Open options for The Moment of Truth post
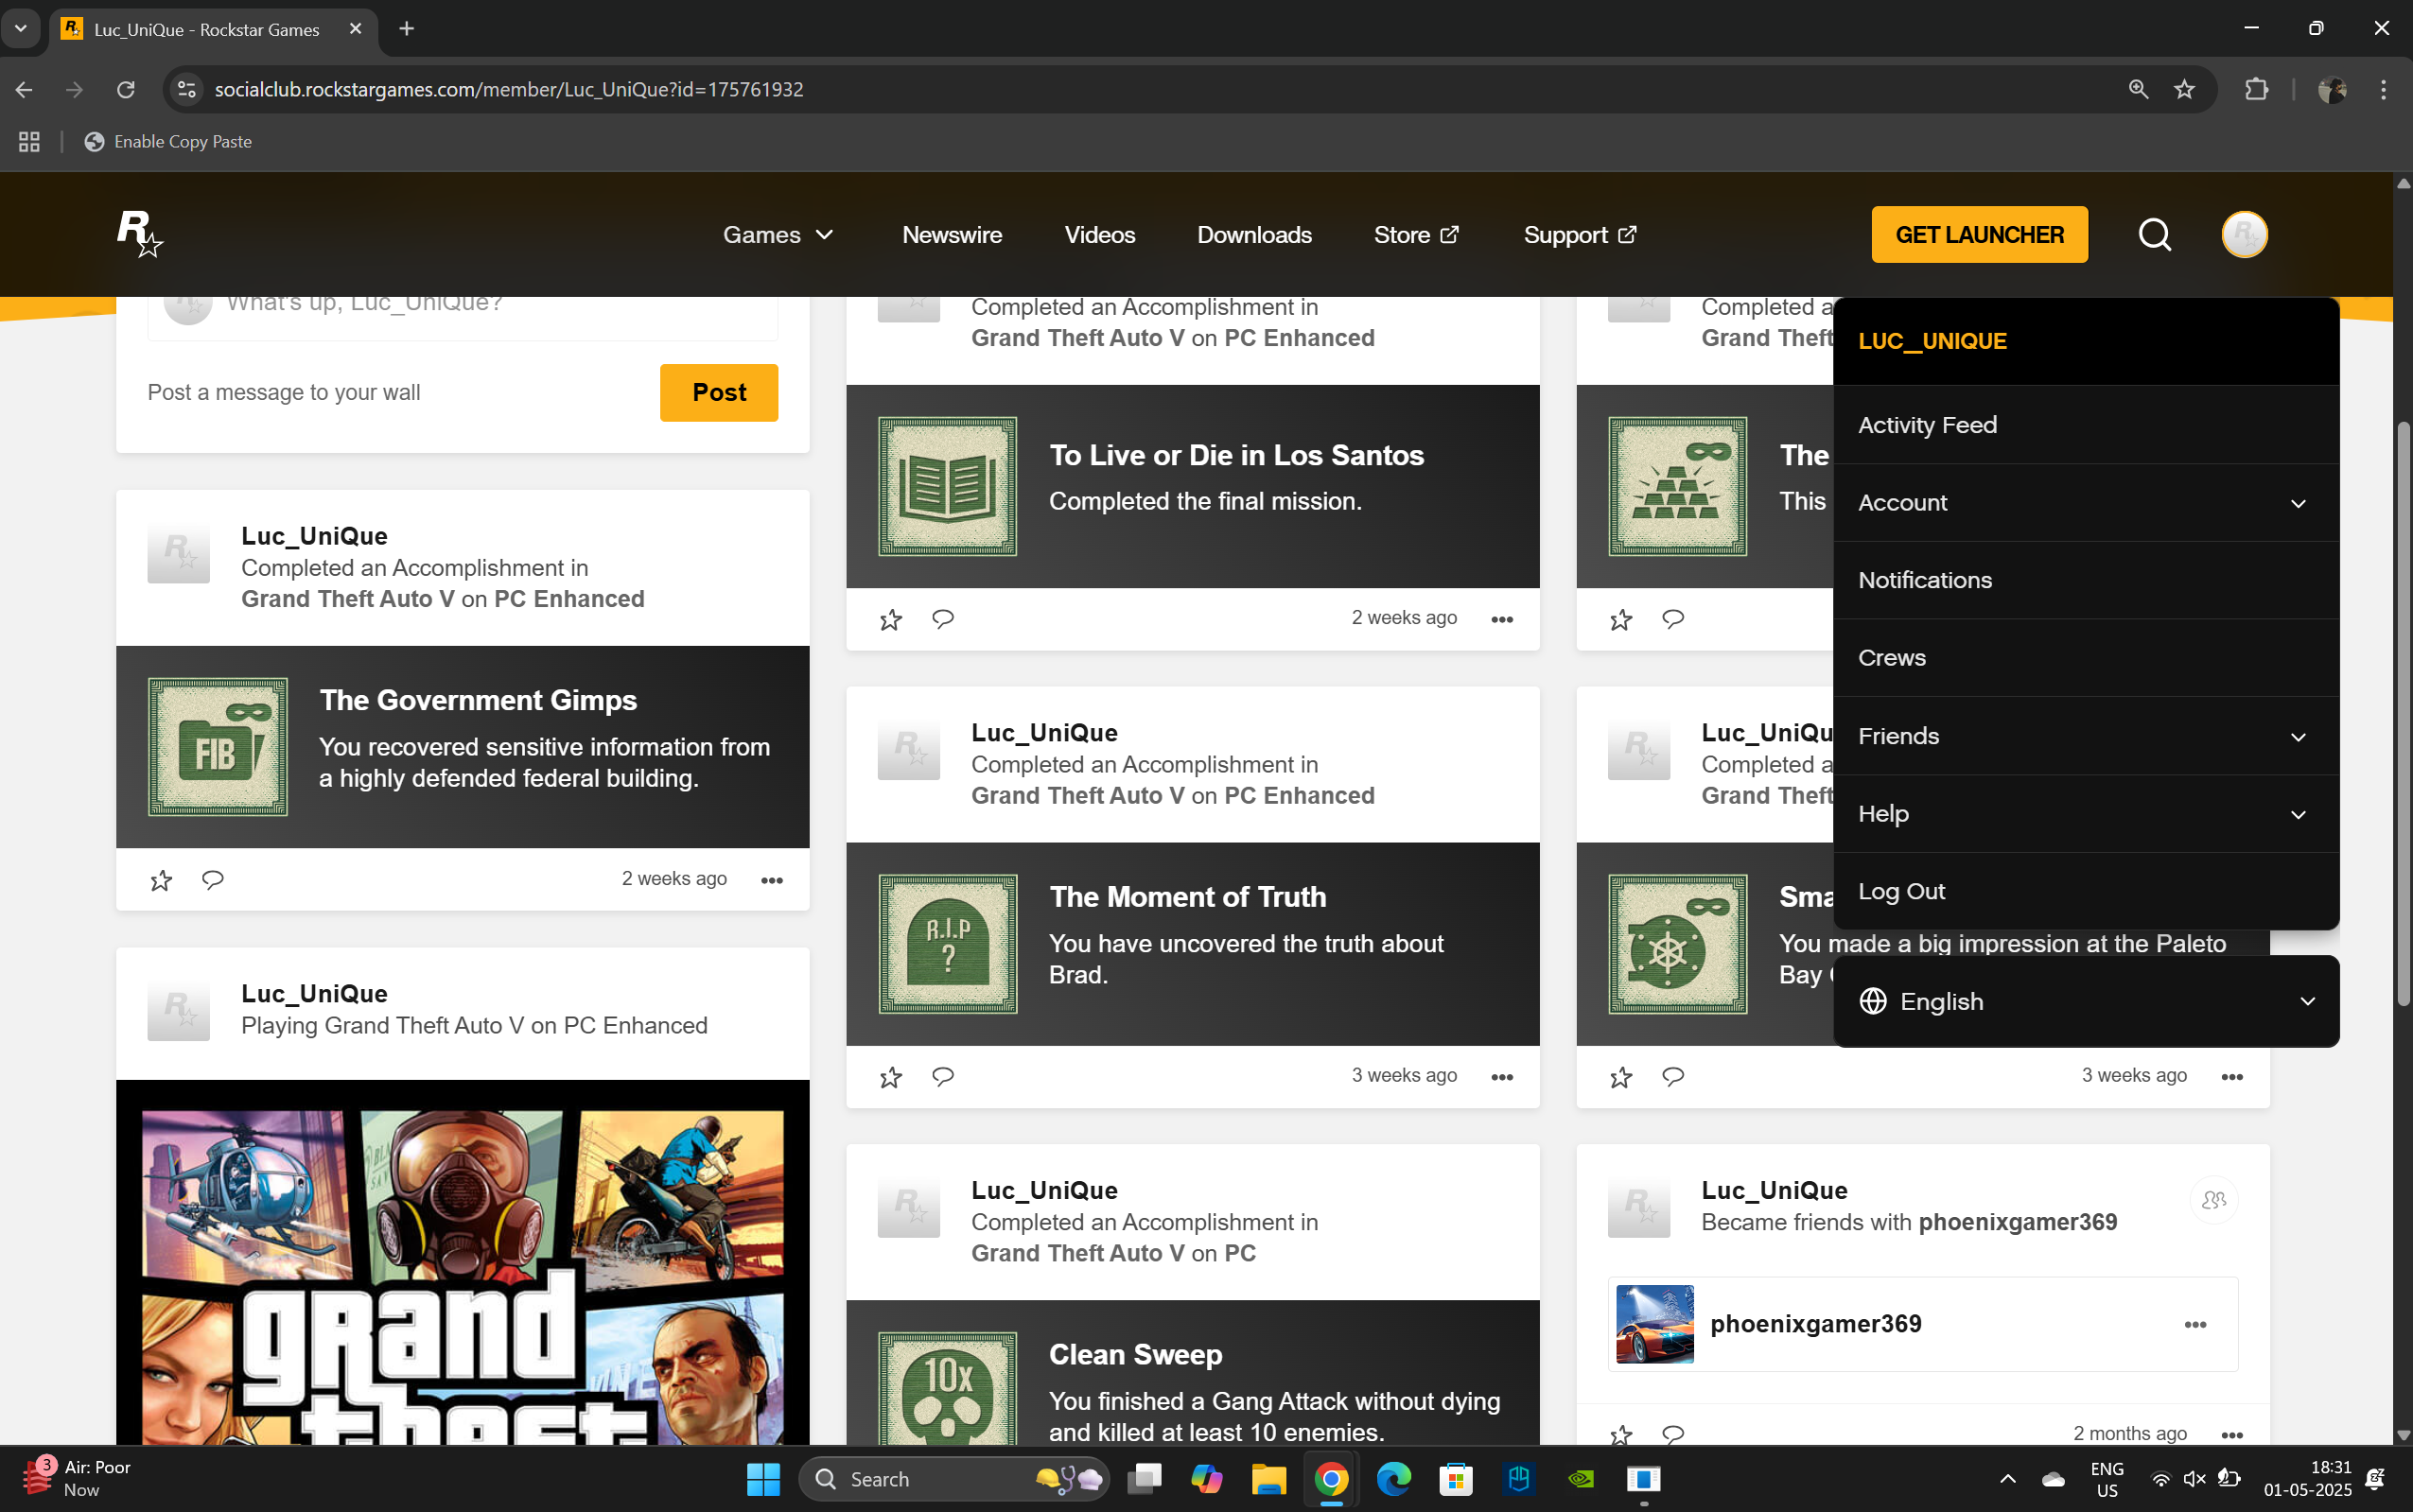Image resolution: width=2413 pixels, height=1512 pixels. coord(1501,1077)
